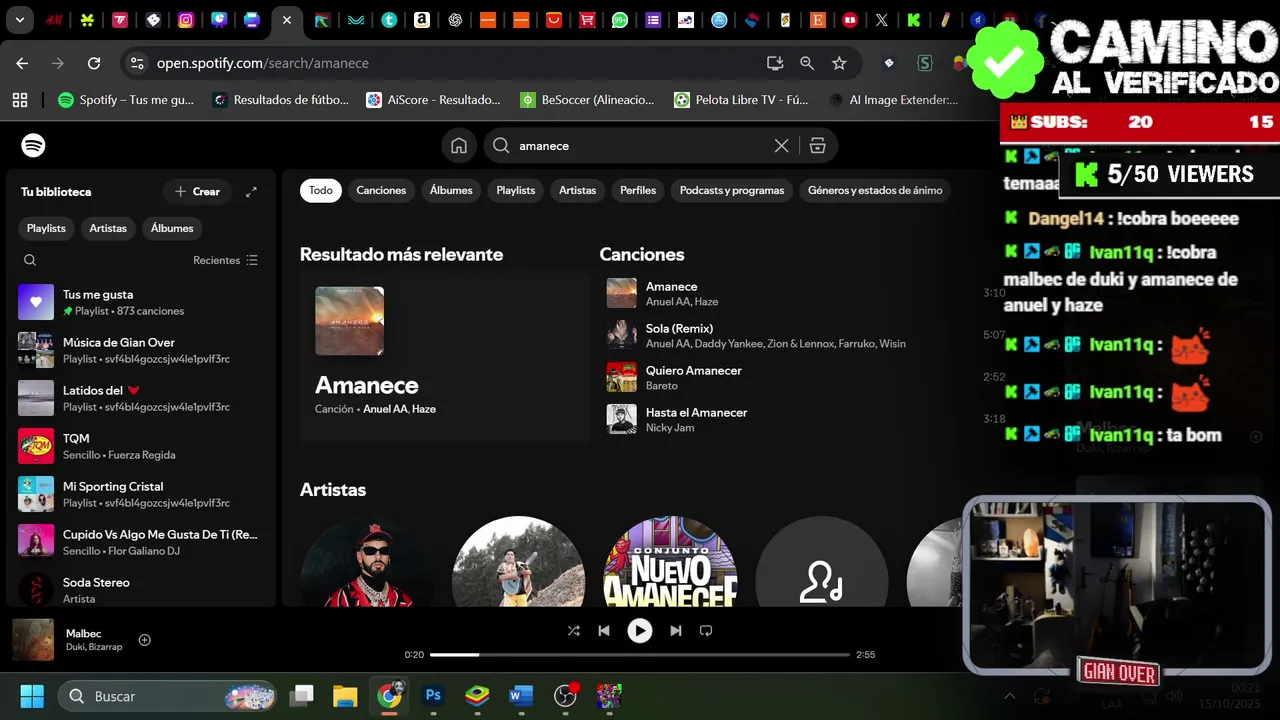Toggle repeat mode
The image size is (1280, 720).
click(706, 631)
